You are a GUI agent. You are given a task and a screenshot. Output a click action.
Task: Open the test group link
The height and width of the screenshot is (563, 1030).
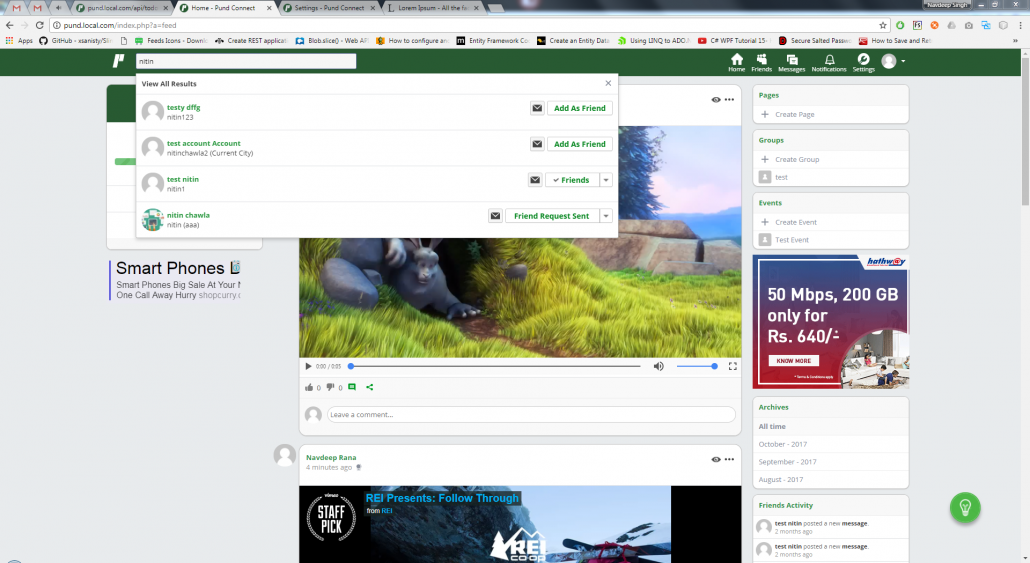[x=781, y=177]
